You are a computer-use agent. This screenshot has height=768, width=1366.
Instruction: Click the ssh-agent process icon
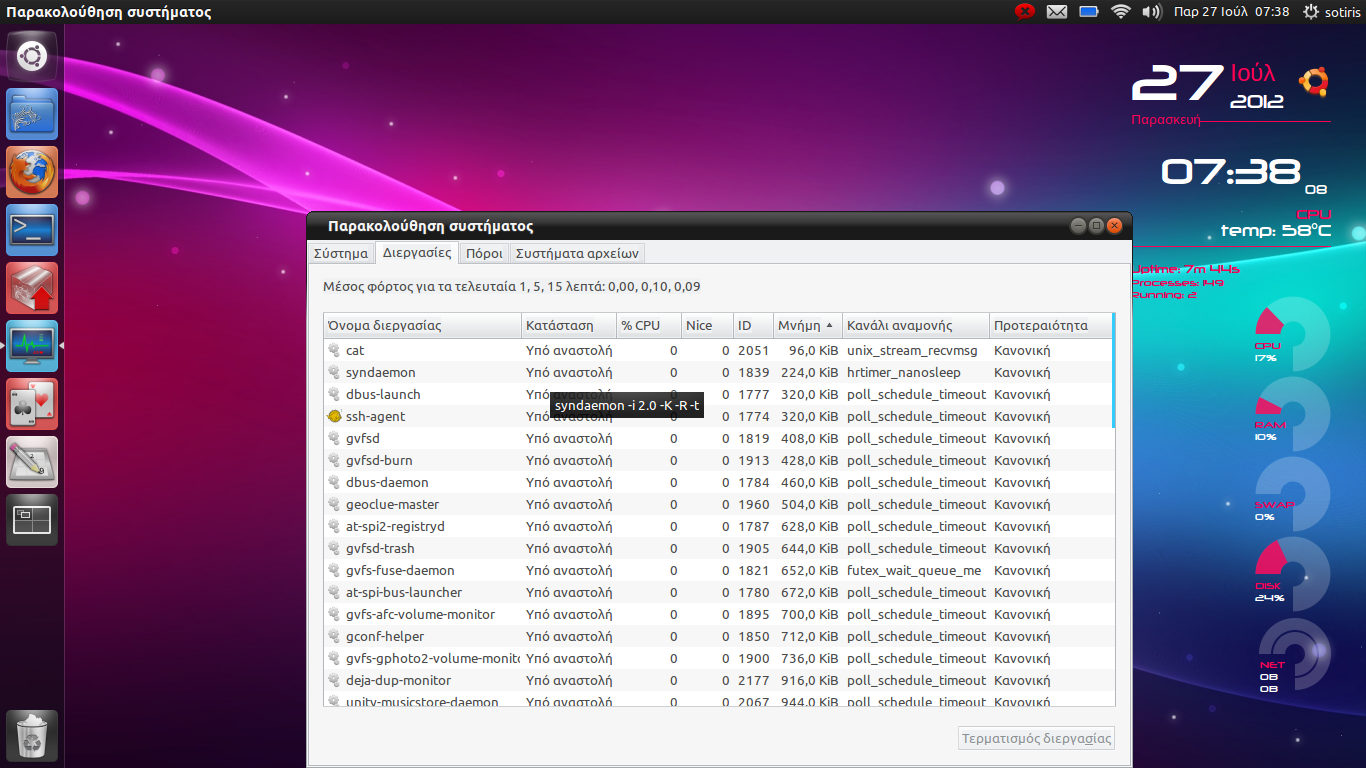(x=334, y=416)
